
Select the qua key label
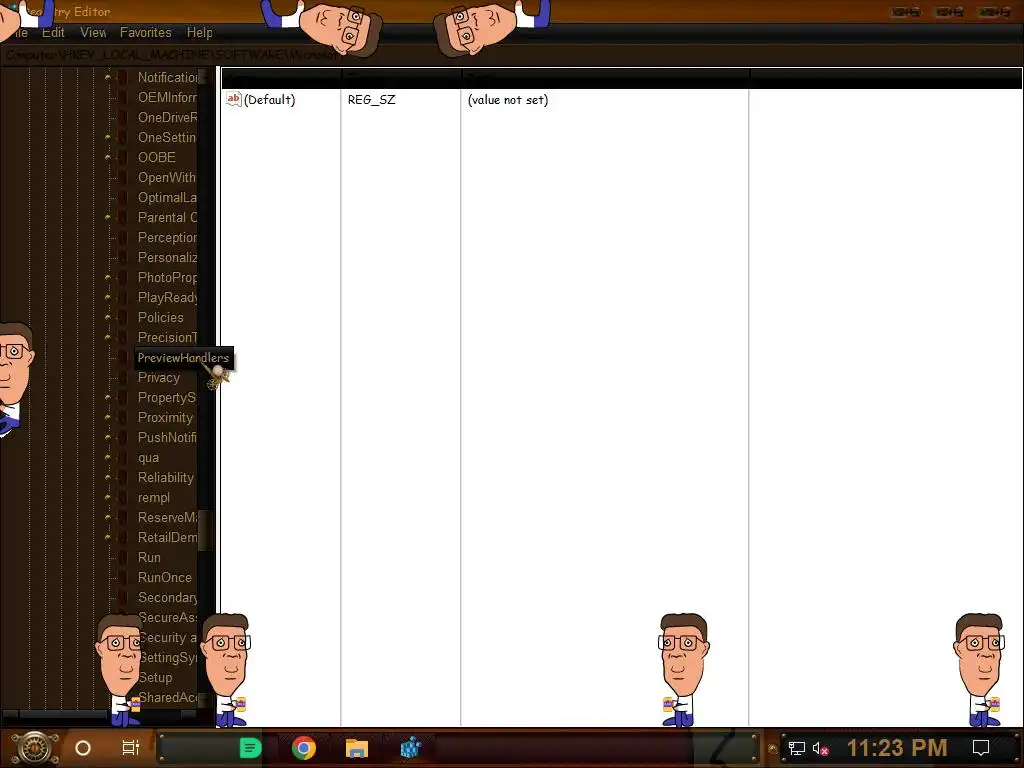coord(148,458)
